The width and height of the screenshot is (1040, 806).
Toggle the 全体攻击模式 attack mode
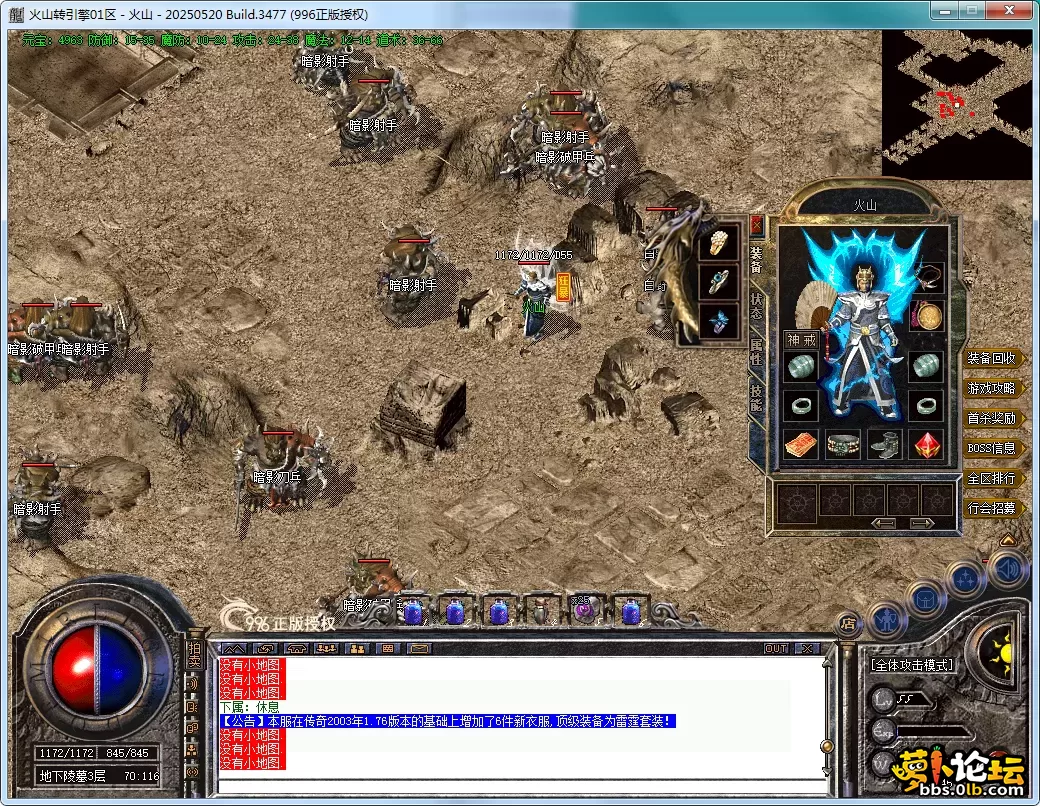click(912, 664)
